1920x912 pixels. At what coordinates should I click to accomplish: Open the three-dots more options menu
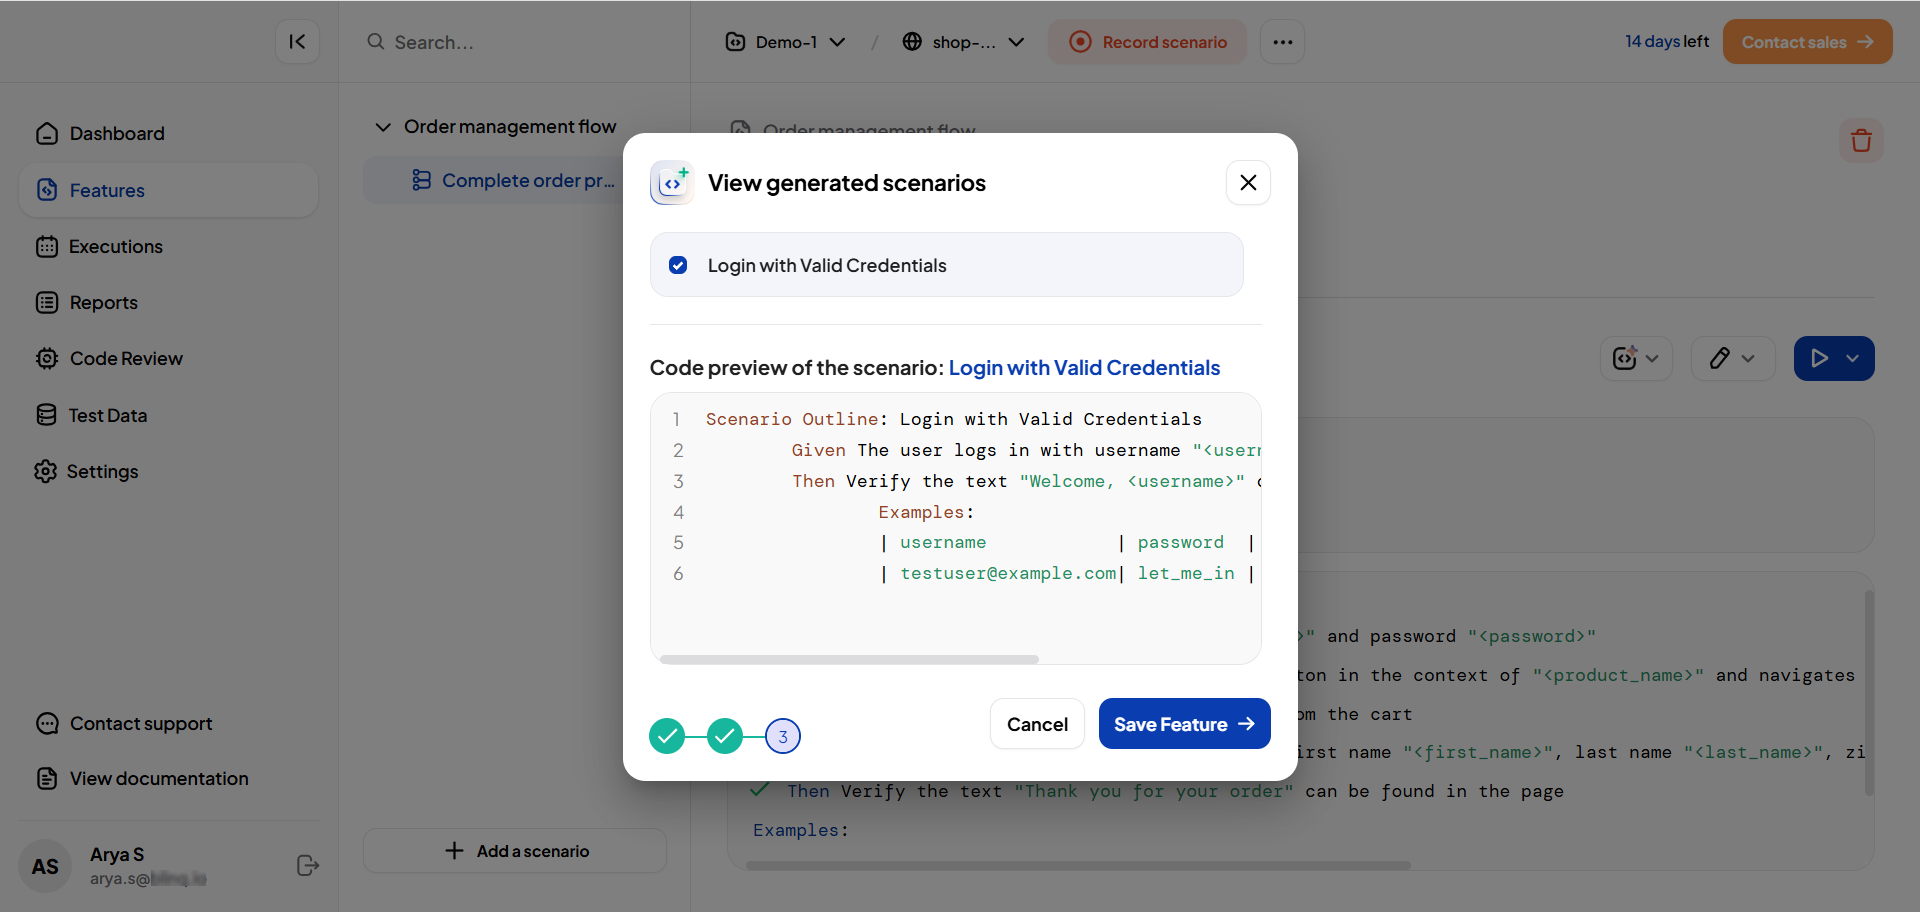(1282, 42)
